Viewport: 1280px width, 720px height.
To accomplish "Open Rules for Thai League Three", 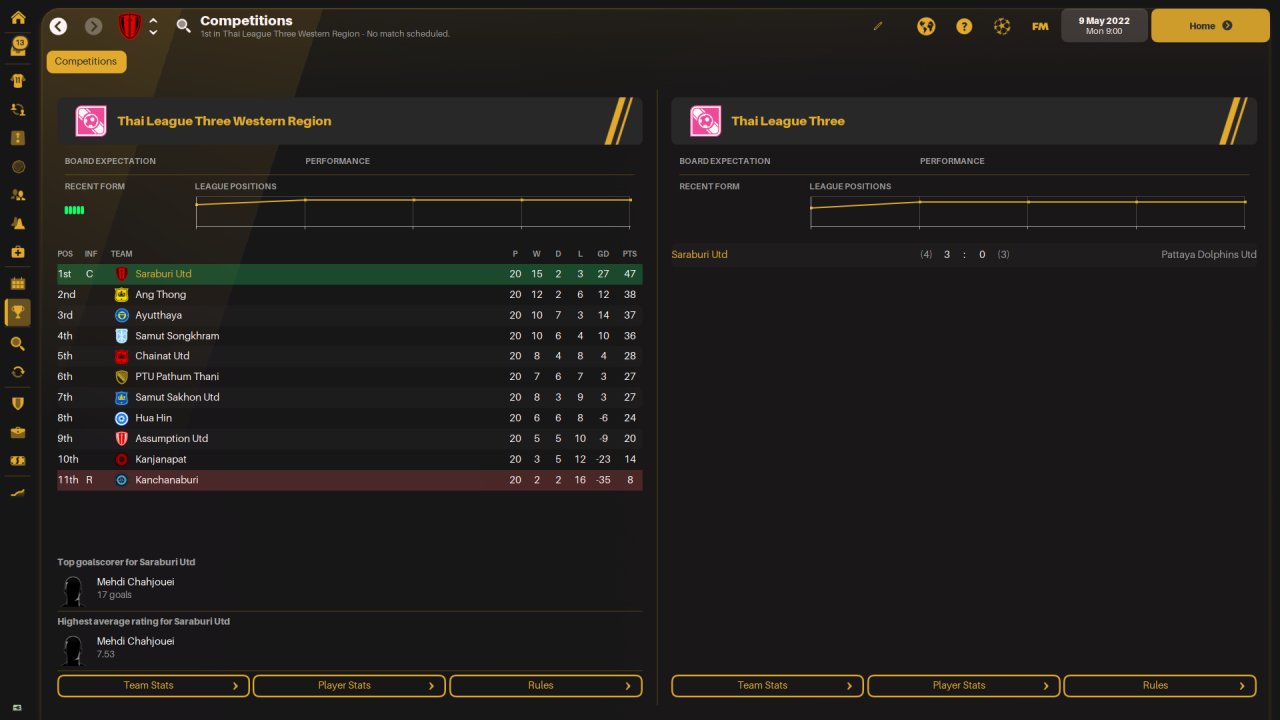I will coord(1160,686).
